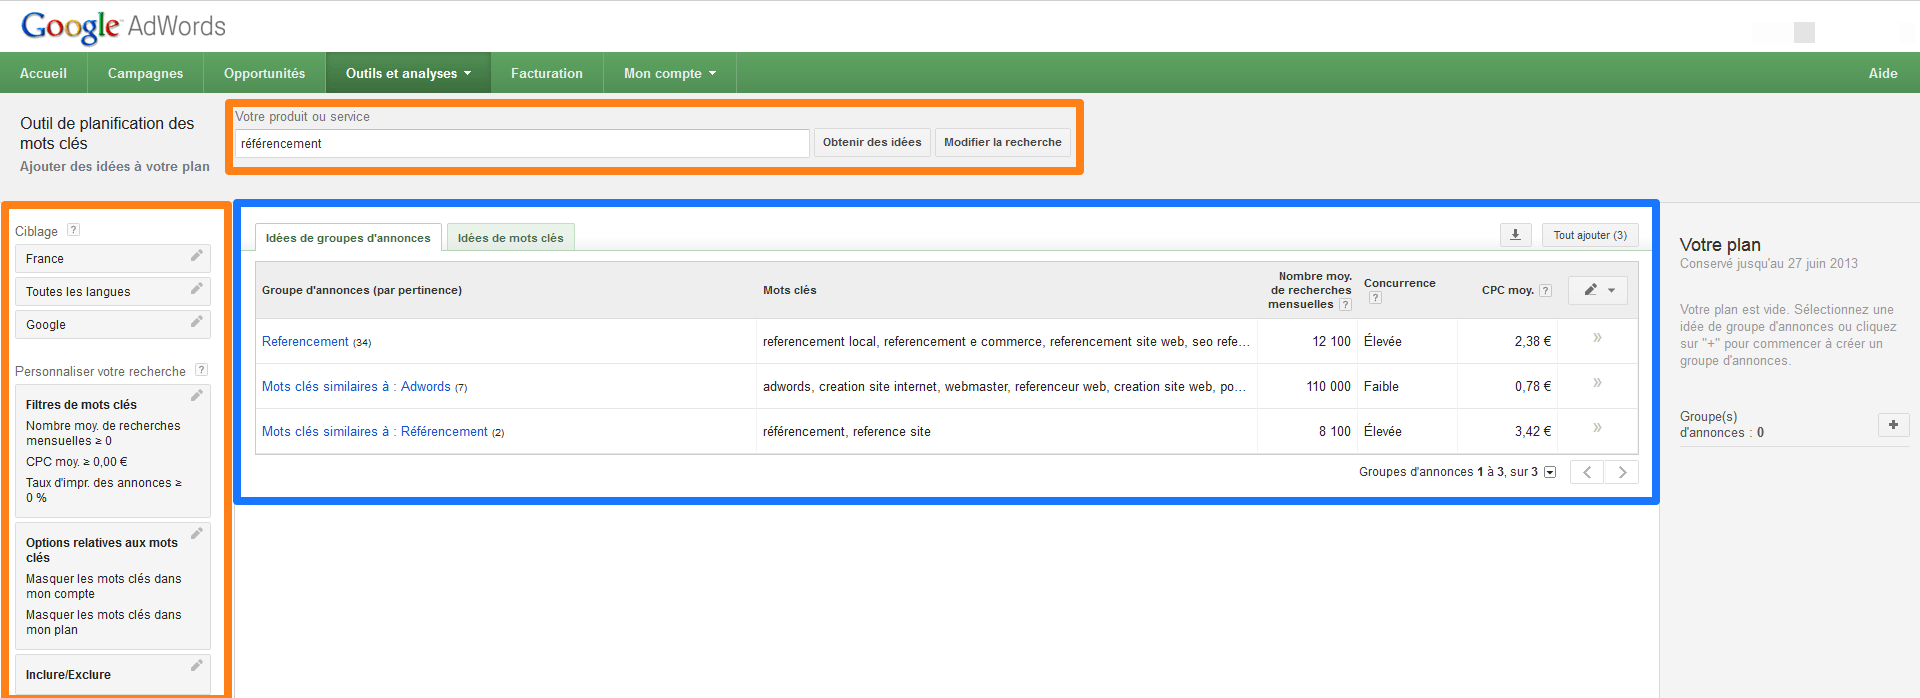Click the download ideas icon
The height and width of the screenshot is (698, 1920).
[x=1515, y=235]
